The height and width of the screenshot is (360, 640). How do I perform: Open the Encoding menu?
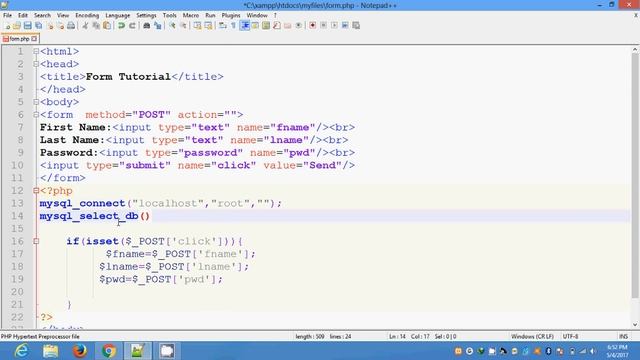(x=87, y=16)
